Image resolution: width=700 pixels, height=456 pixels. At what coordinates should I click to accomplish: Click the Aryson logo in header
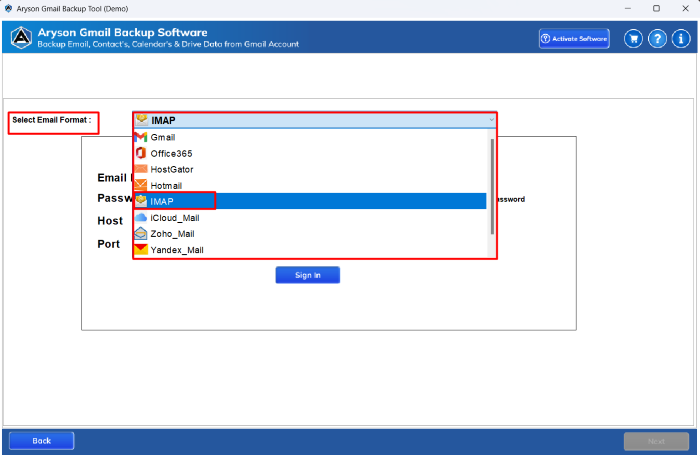pos(21,38)
